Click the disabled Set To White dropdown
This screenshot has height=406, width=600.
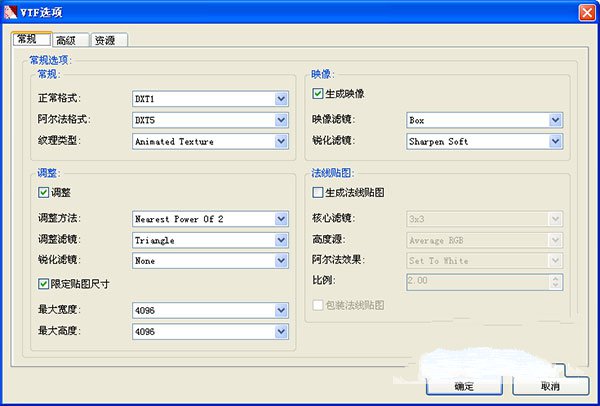point(484,261)
